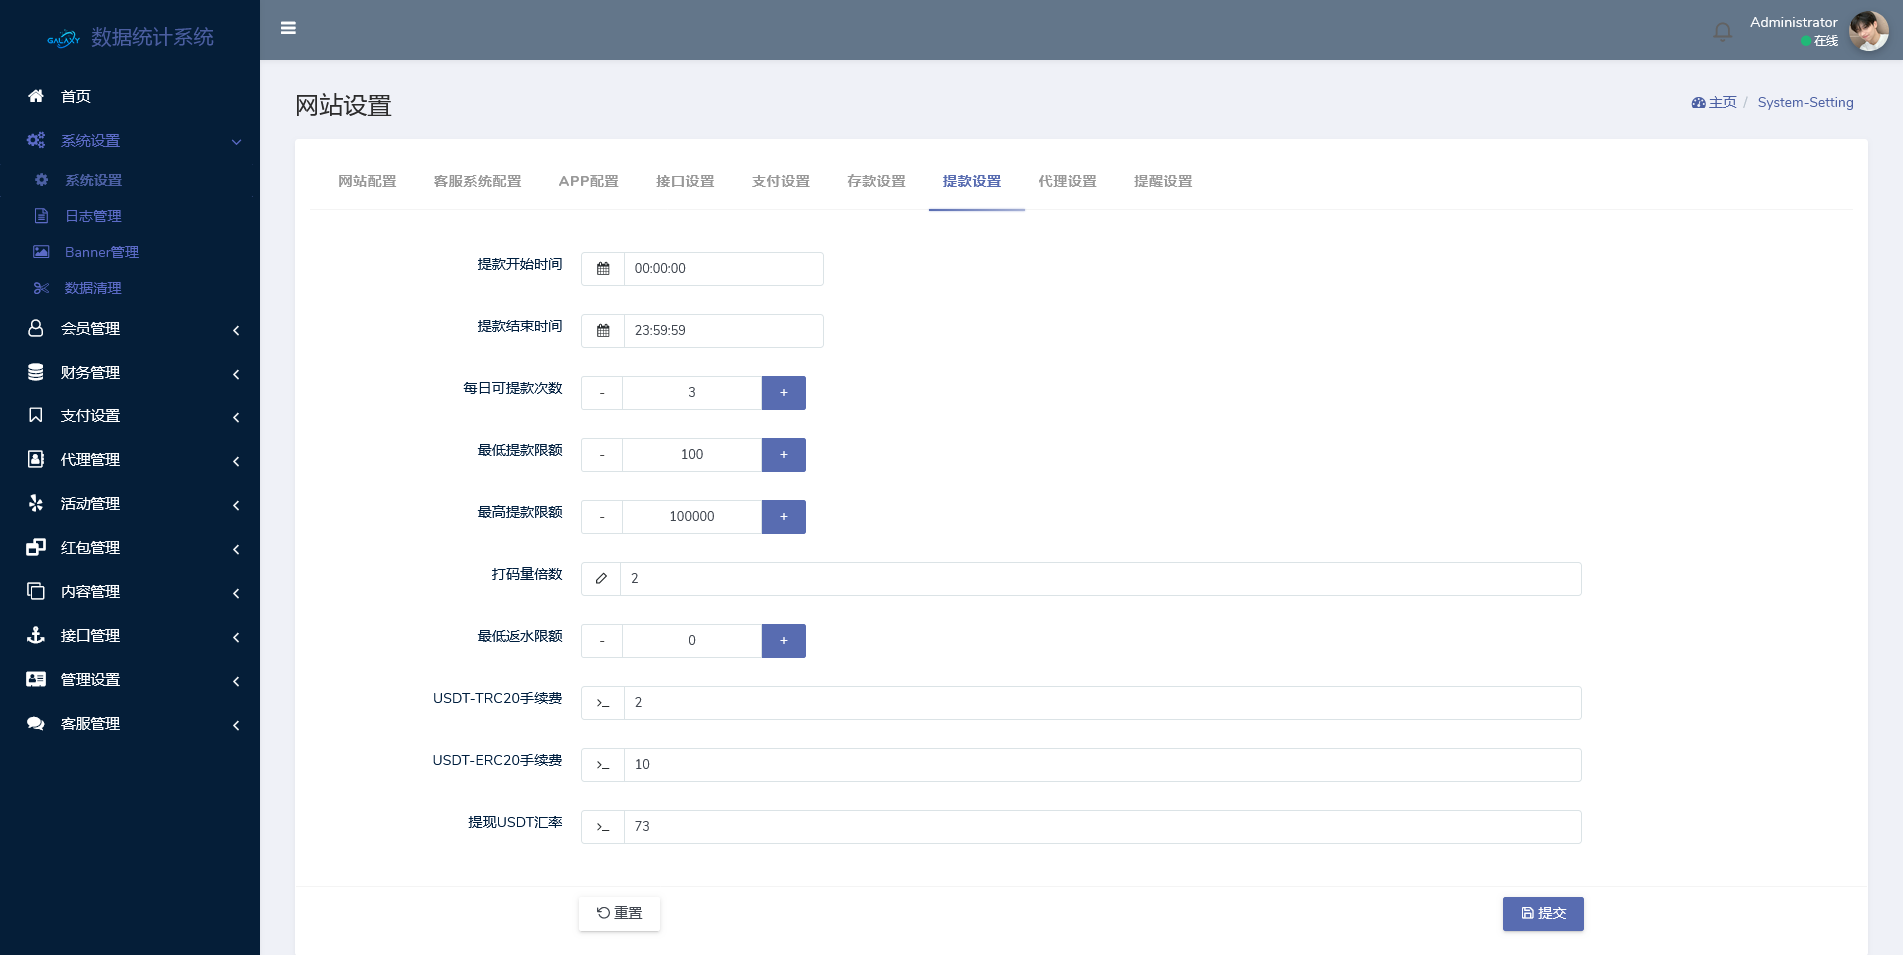Click the 提现USDT汇率 input field
1903x955 pixels.
tap(1101, 827)
